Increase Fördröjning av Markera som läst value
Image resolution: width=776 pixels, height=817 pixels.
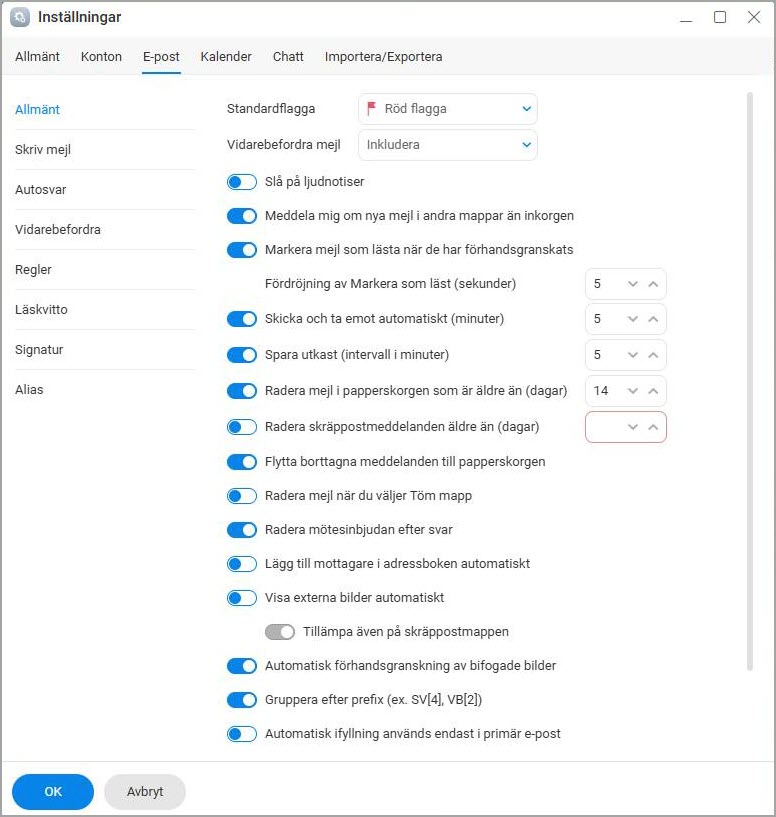tap(653, 284)
